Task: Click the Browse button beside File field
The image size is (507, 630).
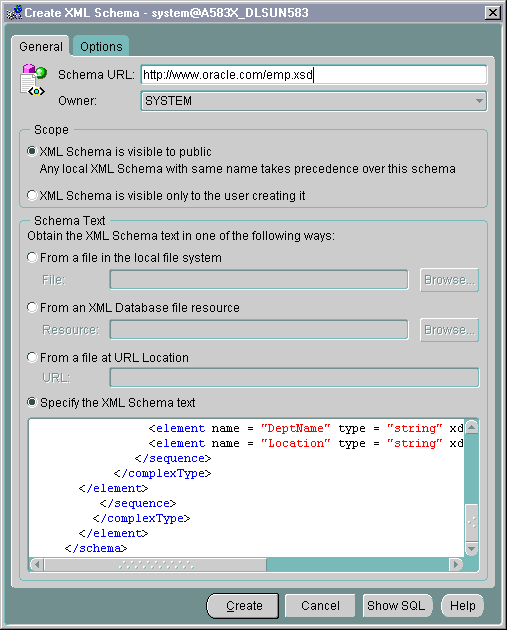Action: [x=449, y=280]
